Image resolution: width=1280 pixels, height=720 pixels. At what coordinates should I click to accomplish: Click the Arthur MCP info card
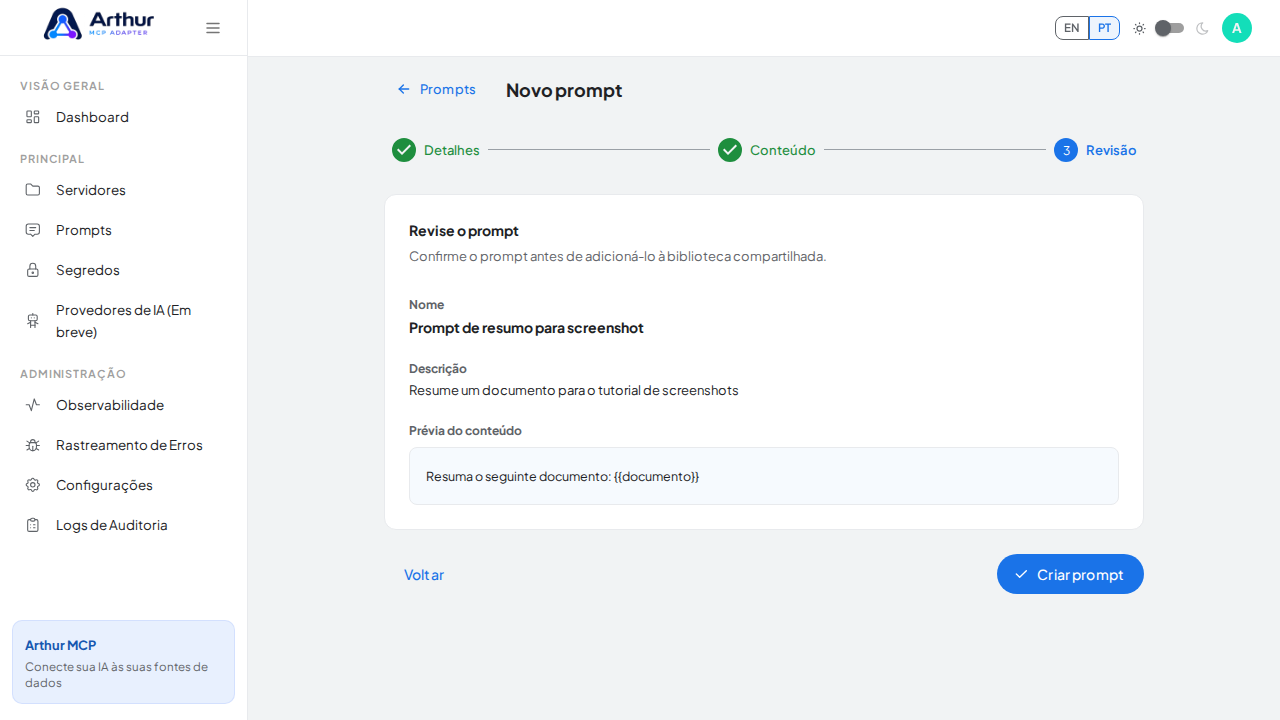[x=123, y=662]
